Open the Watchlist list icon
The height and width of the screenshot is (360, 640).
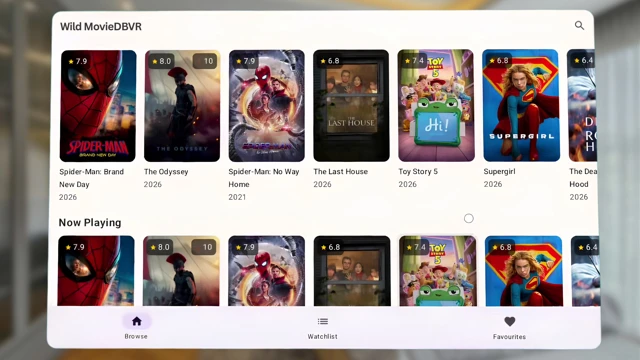[322, 321]
